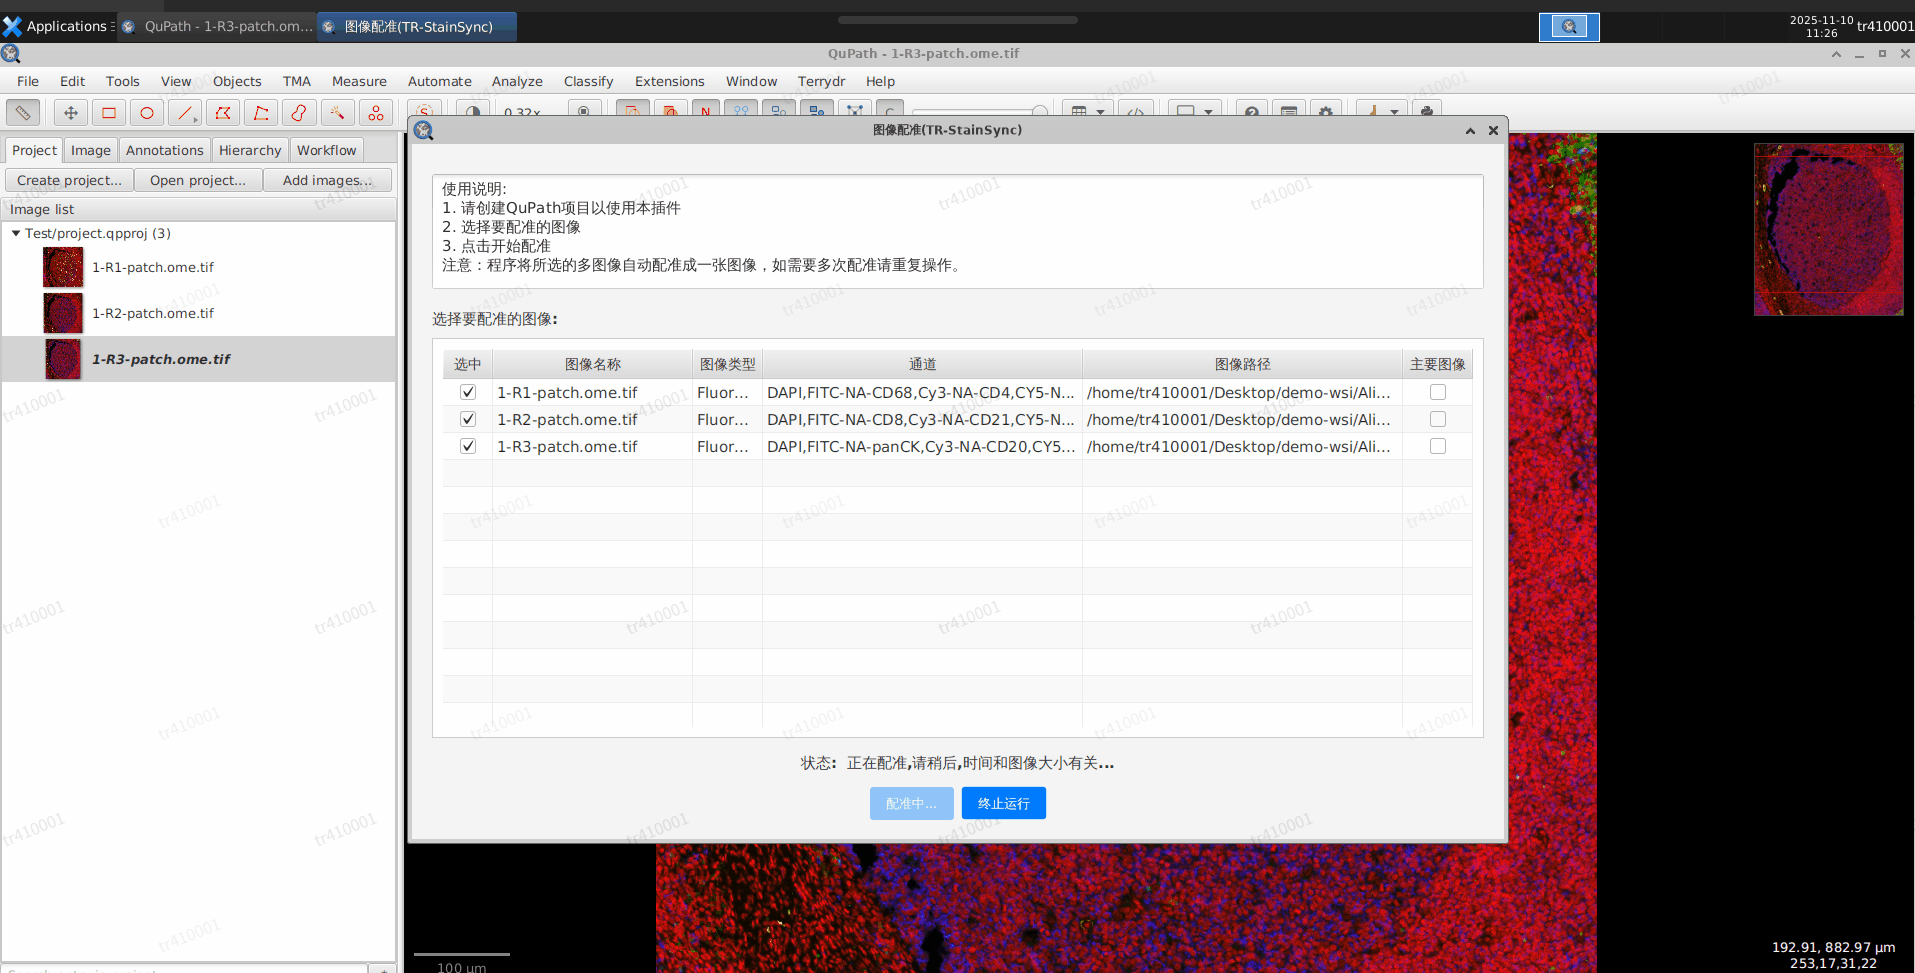Sort table by 通道 column header
Viewport: 1915px width, 973px height.
tap(922, 364)
